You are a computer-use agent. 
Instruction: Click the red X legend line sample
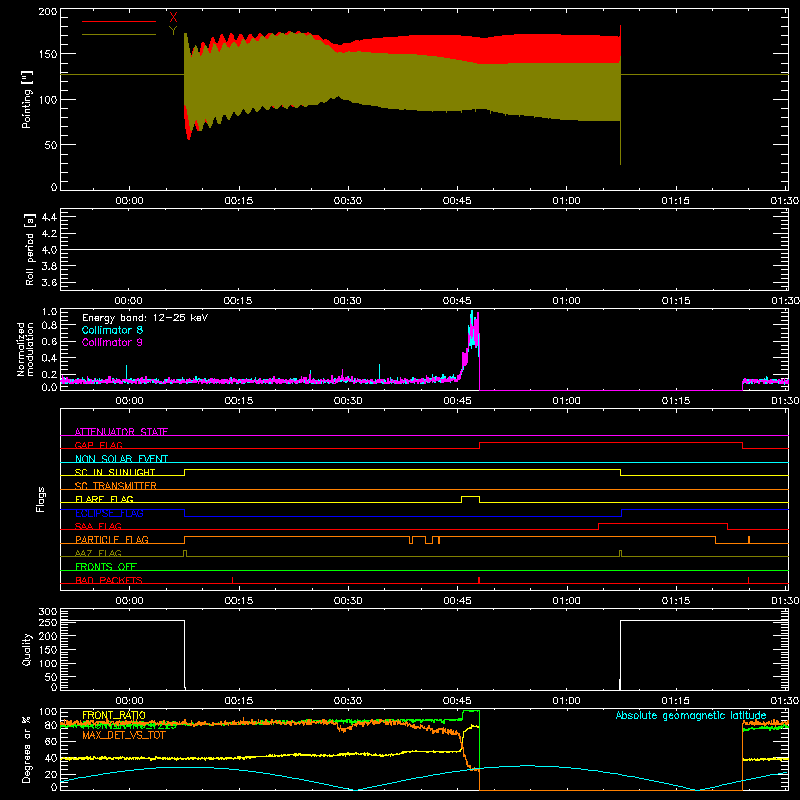click(119, 21)
